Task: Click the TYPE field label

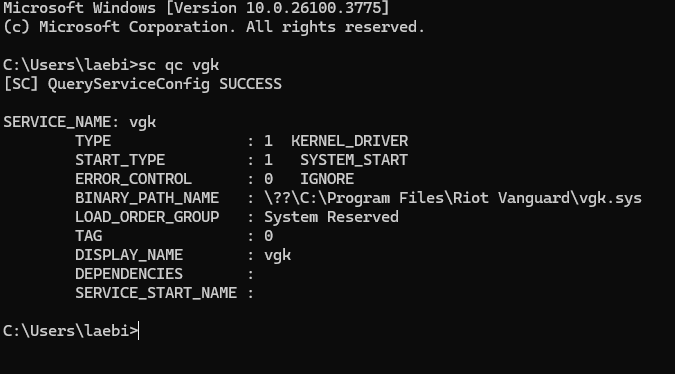Action: (x=93, y=141)
